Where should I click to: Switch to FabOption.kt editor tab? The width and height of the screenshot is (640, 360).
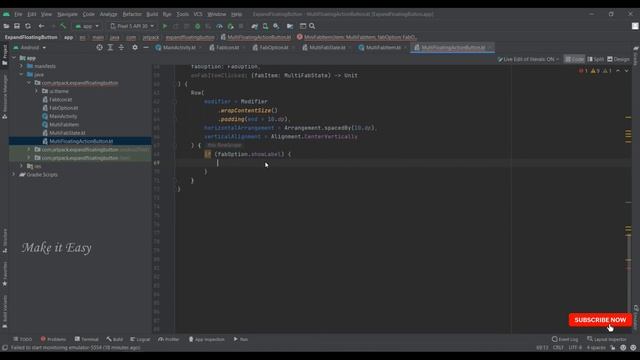click(273, 47)
